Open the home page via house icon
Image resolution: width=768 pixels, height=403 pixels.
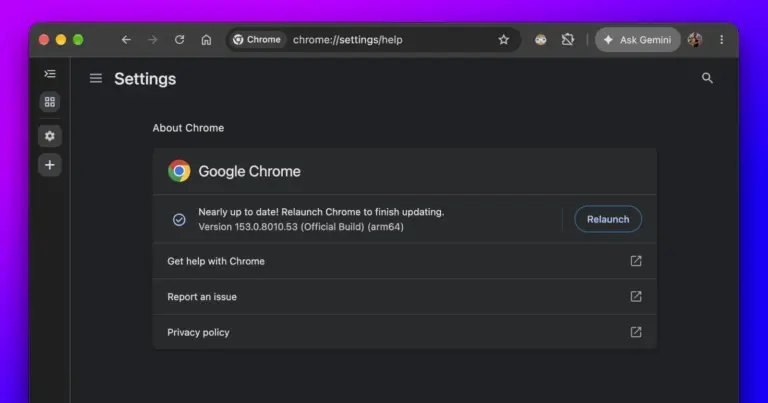[206, 40]
